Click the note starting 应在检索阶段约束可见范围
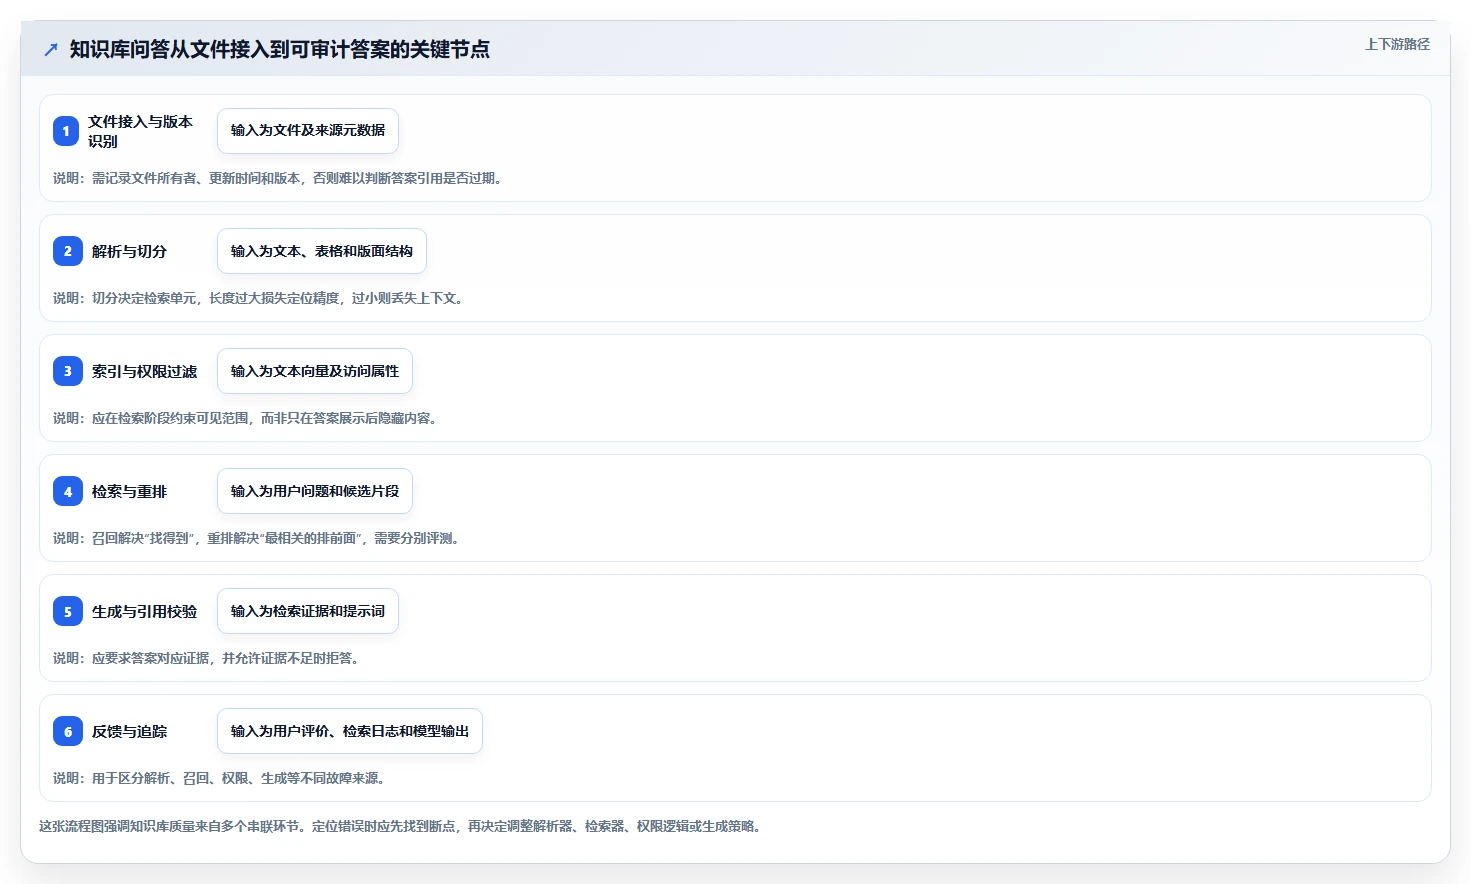Viewport: 1471px width, 884px height. (246, 418)
